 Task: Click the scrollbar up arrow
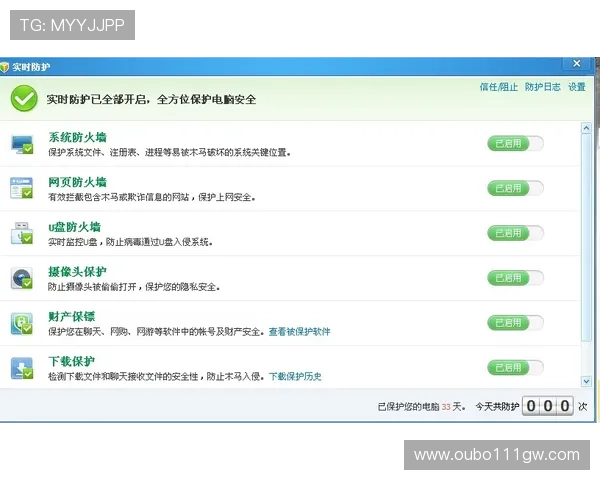tap(586, 128)
